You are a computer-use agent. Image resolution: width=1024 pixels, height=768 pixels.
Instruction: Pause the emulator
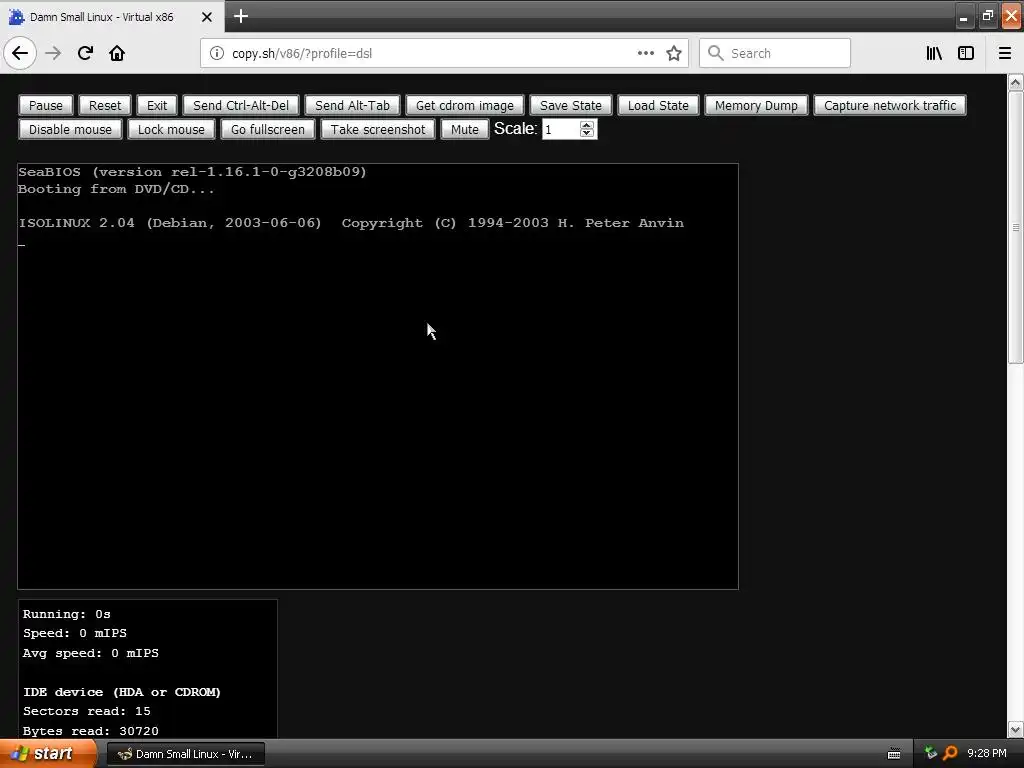46,105
